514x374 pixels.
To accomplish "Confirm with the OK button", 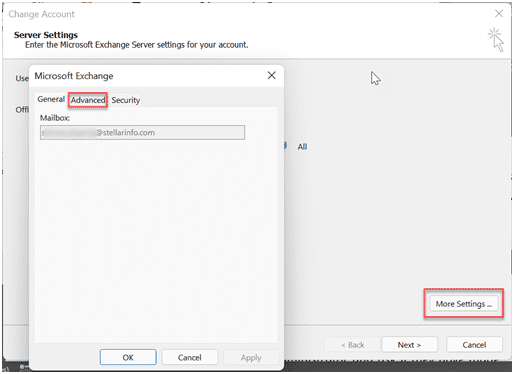I will pyautogui.click(x=128, y=357).
